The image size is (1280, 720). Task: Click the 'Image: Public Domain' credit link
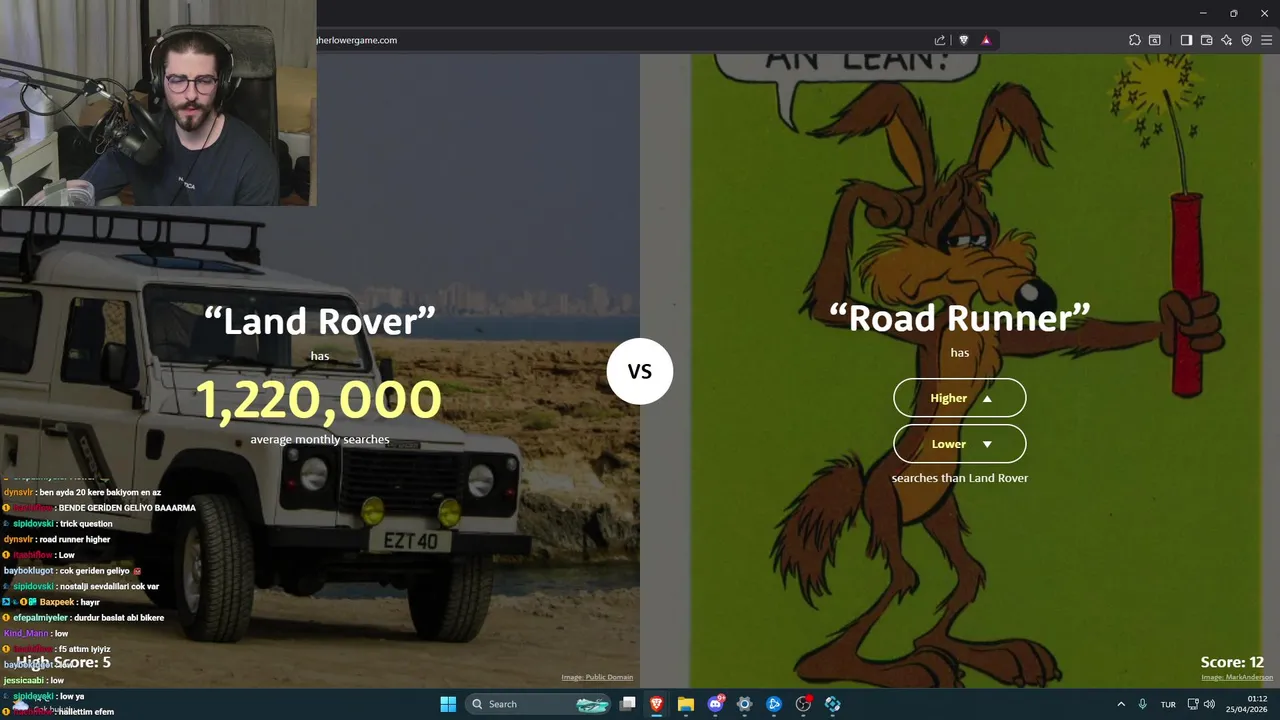click(597, 677)
